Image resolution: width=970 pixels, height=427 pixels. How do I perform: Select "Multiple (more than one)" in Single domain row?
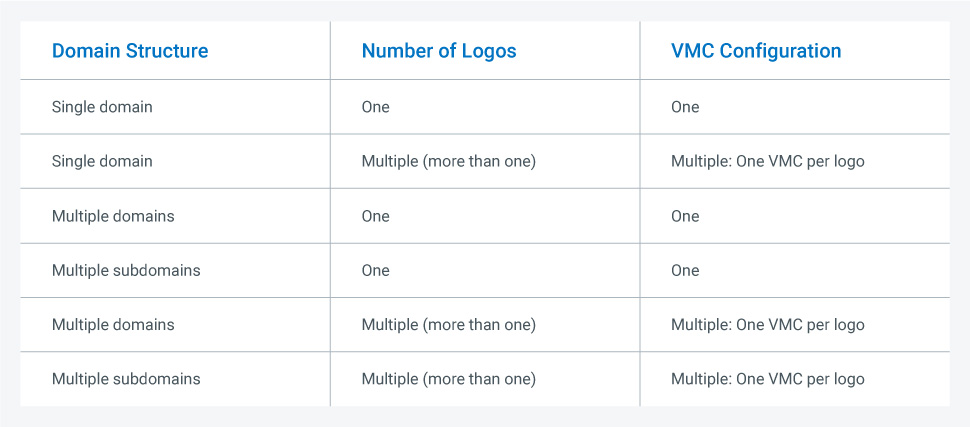tap(449, 161)
